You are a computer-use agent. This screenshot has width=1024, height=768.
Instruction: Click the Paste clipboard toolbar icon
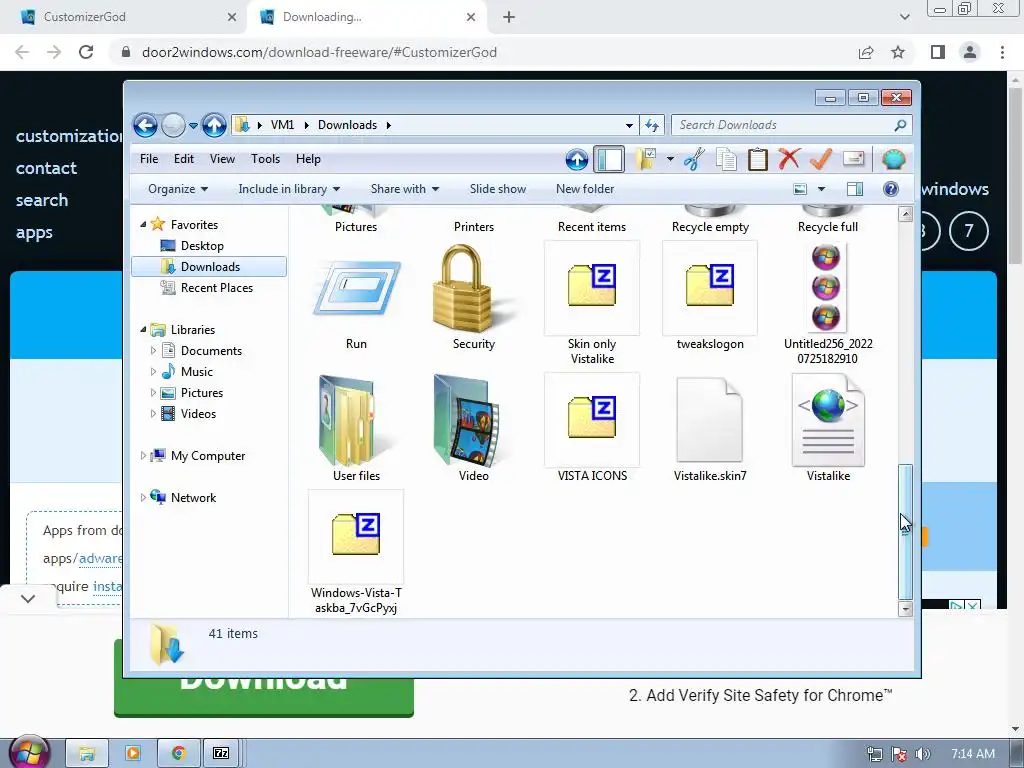[758, 159]
